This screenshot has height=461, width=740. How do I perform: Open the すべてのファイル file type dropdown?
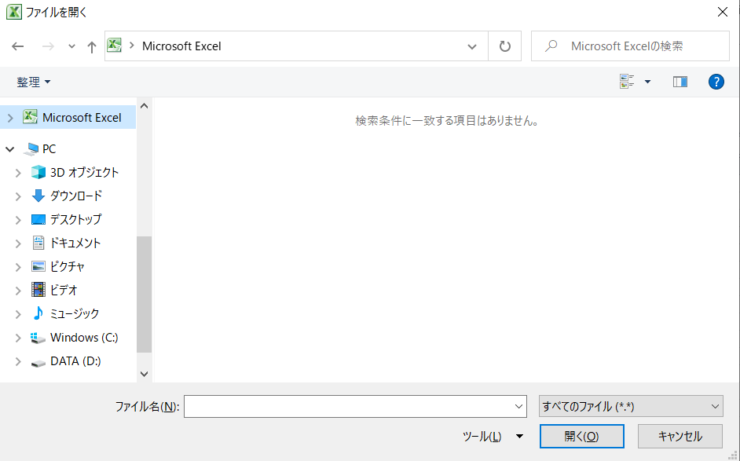click(x=630, y=406)
